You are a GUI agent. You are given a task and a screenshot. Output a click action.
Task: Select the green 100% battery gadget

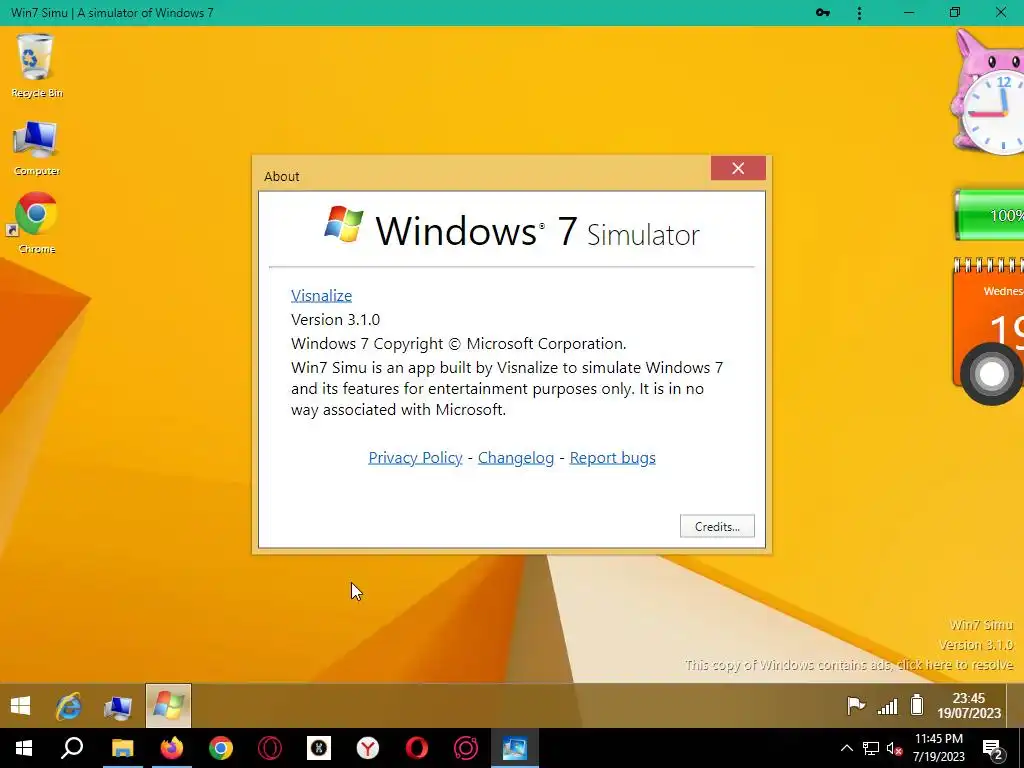click(989, 216)
